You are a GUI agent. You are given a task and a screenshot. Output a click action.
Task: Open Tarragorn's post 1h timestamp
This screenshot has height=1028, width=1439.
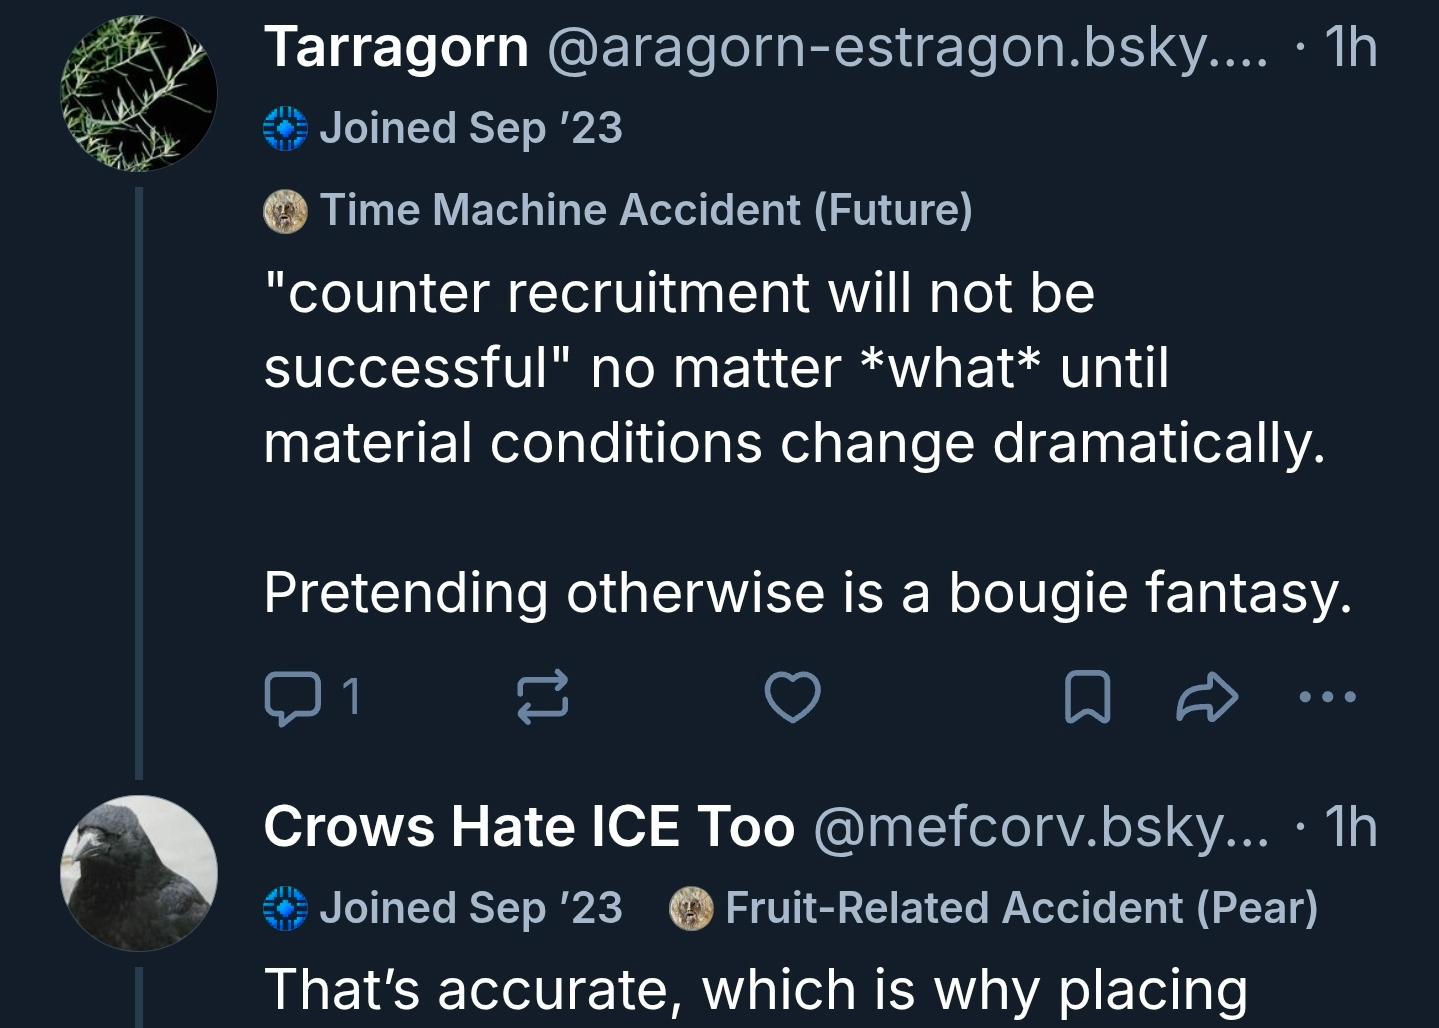[x=1350, y=47]
